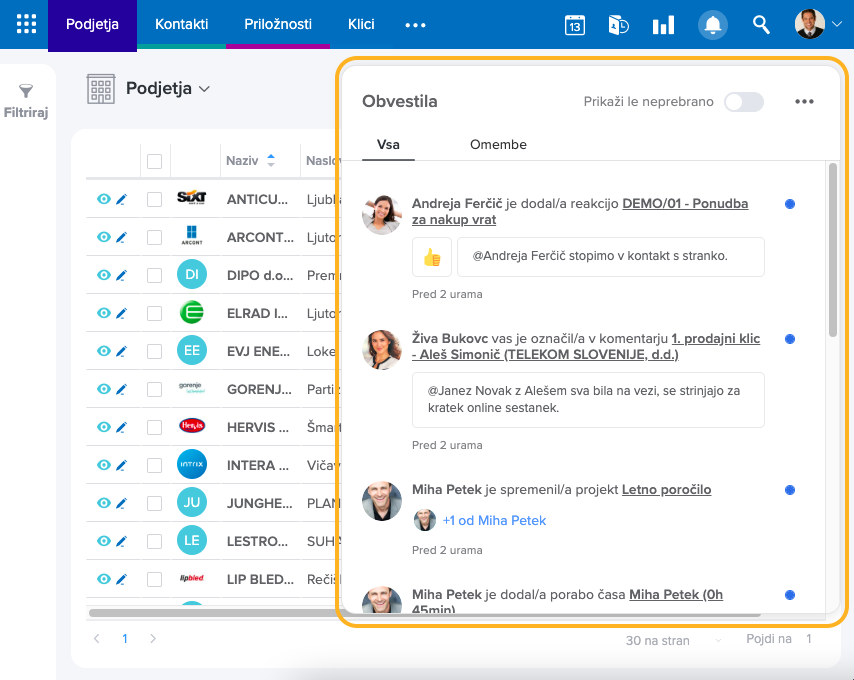Open the 30 na stran page size dropdown
Screen dimensions: 854x680
point(675,639)
